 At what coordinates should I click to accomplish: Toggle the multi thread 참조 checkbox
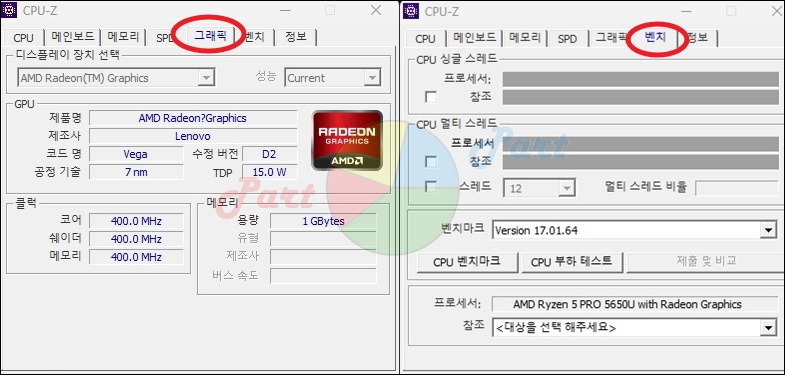[x=431, y=162]
